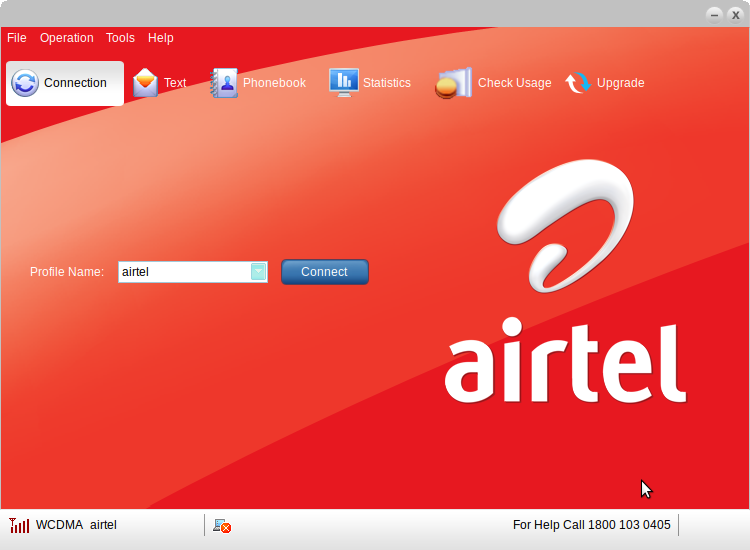Open the Statistics monitor icon
750x550 pixels.
click(x=343, y=82)
